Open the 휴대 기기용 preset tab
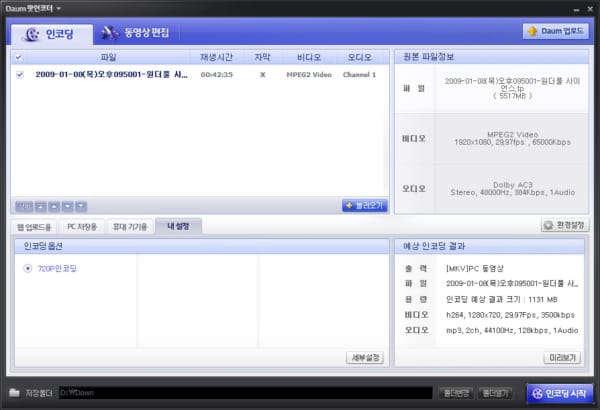The width and height of the screenshot is (600, 410). tap(130, 227)
